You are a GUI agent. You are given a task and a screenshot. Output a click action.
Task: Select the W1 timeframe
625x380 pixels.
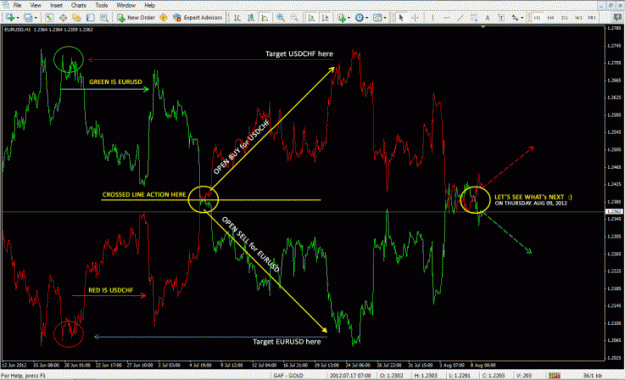(579, 18)
